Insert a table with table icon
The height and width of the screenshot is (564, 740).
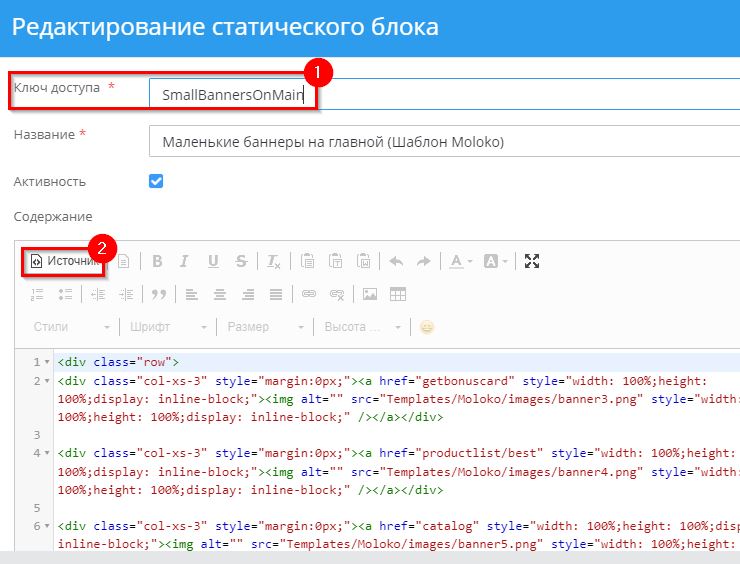pyautogui.click(x=398, y=294)
